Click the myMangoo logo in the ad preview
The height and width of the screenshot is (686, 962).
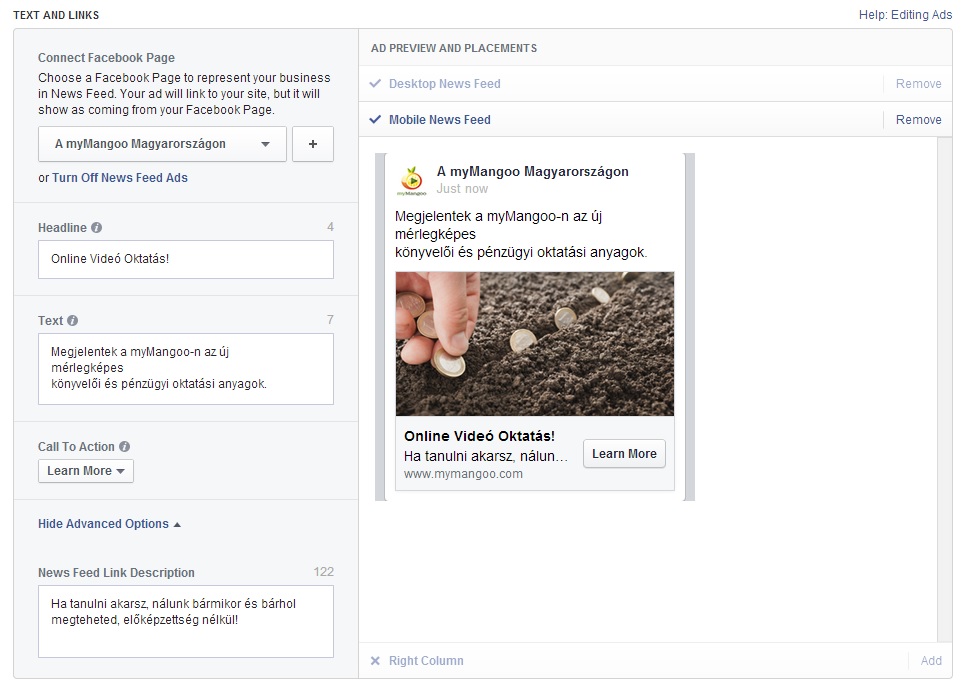pyautogui.click(x=412, y=180)
